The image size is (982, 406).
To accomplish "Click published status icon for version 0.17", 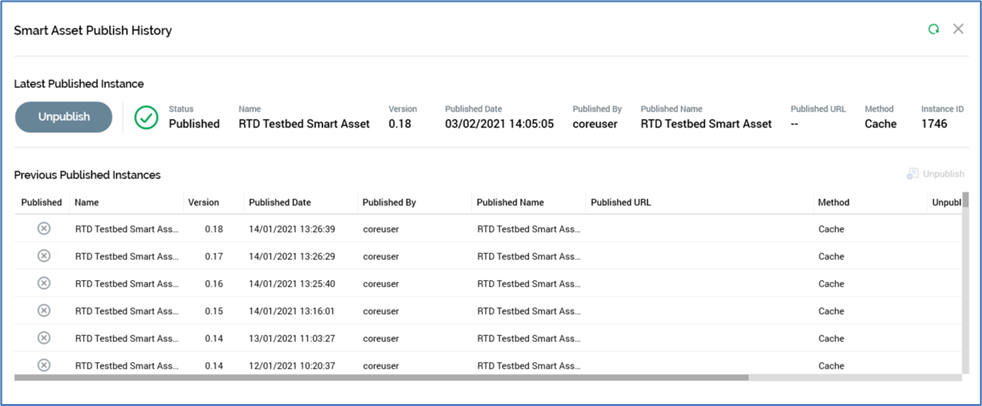I will pyautogui.click(x=43, y=256).
